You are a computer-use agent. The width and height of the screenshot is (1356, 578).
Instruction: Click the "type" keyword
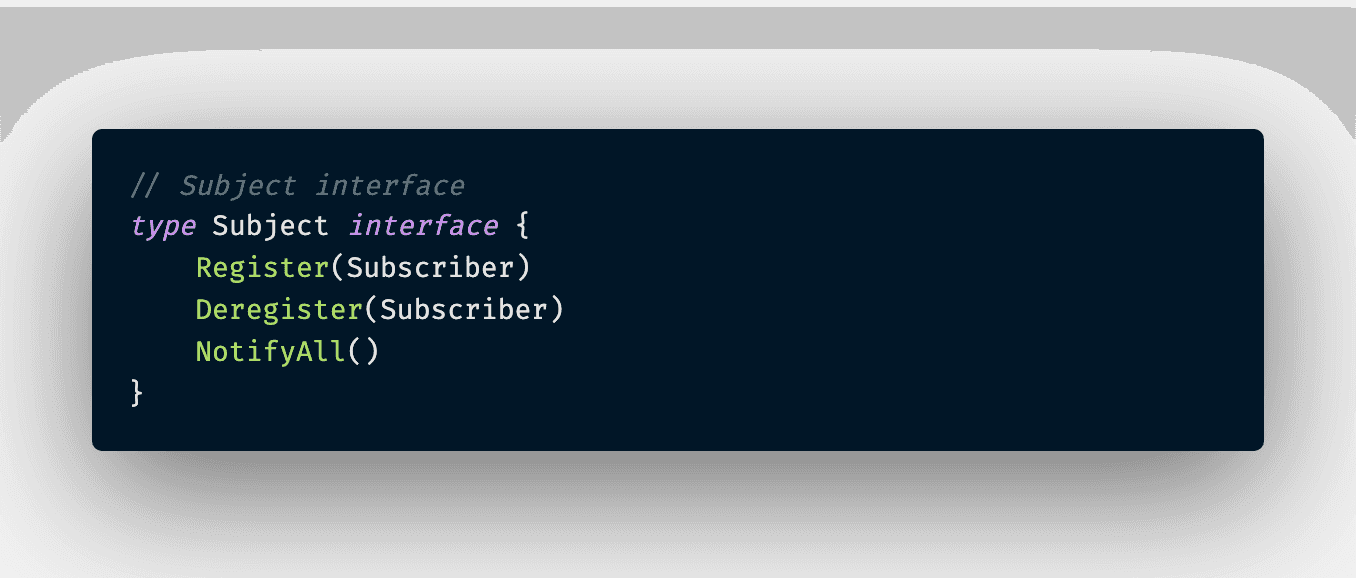pos(163,227)
